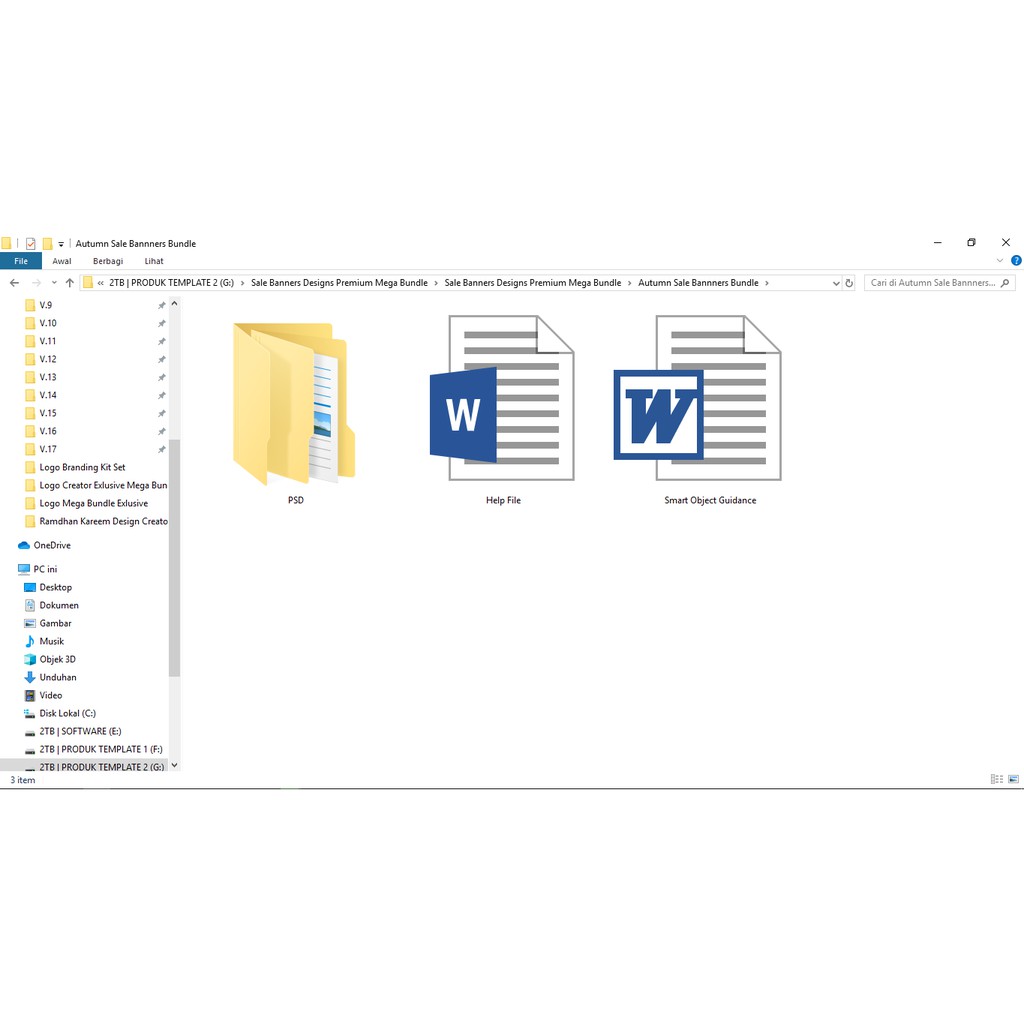Open the PSD folder
The height and width of the screenshot is (1024, 1024).
pyautogui.click(x=294, y=405)
